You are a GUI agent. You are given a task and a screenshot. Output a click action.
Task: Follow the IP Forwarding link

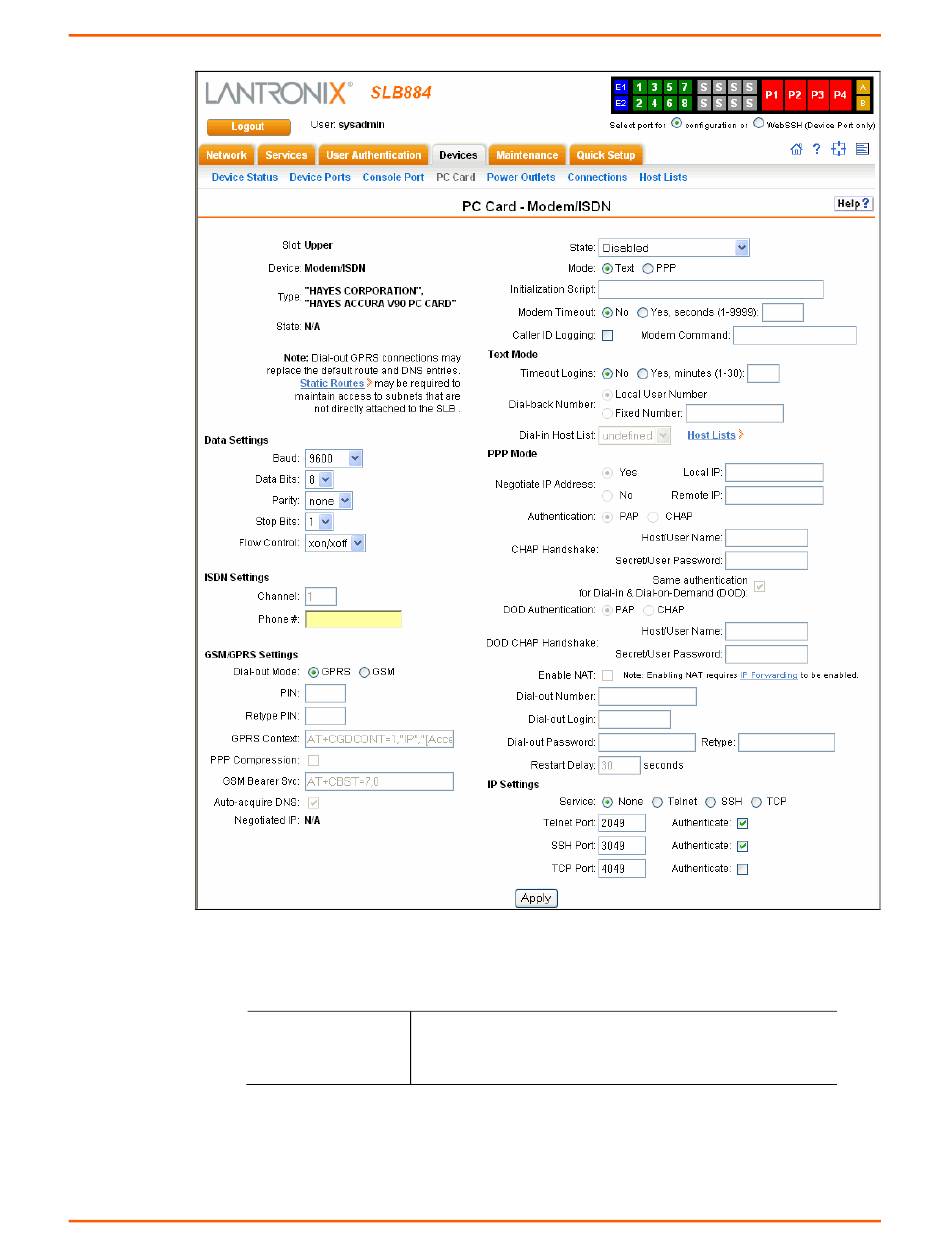(768, 675)
